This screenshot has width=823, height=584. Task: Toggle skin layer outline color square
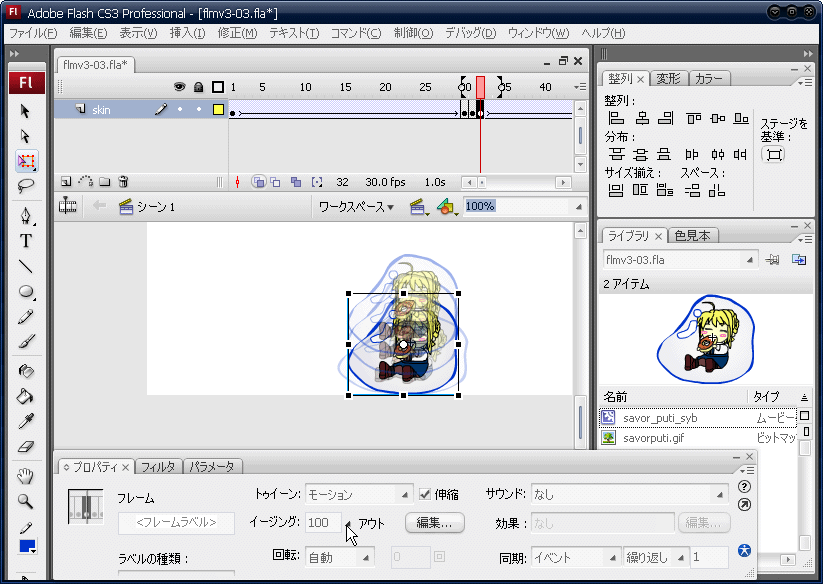(218, 110)
